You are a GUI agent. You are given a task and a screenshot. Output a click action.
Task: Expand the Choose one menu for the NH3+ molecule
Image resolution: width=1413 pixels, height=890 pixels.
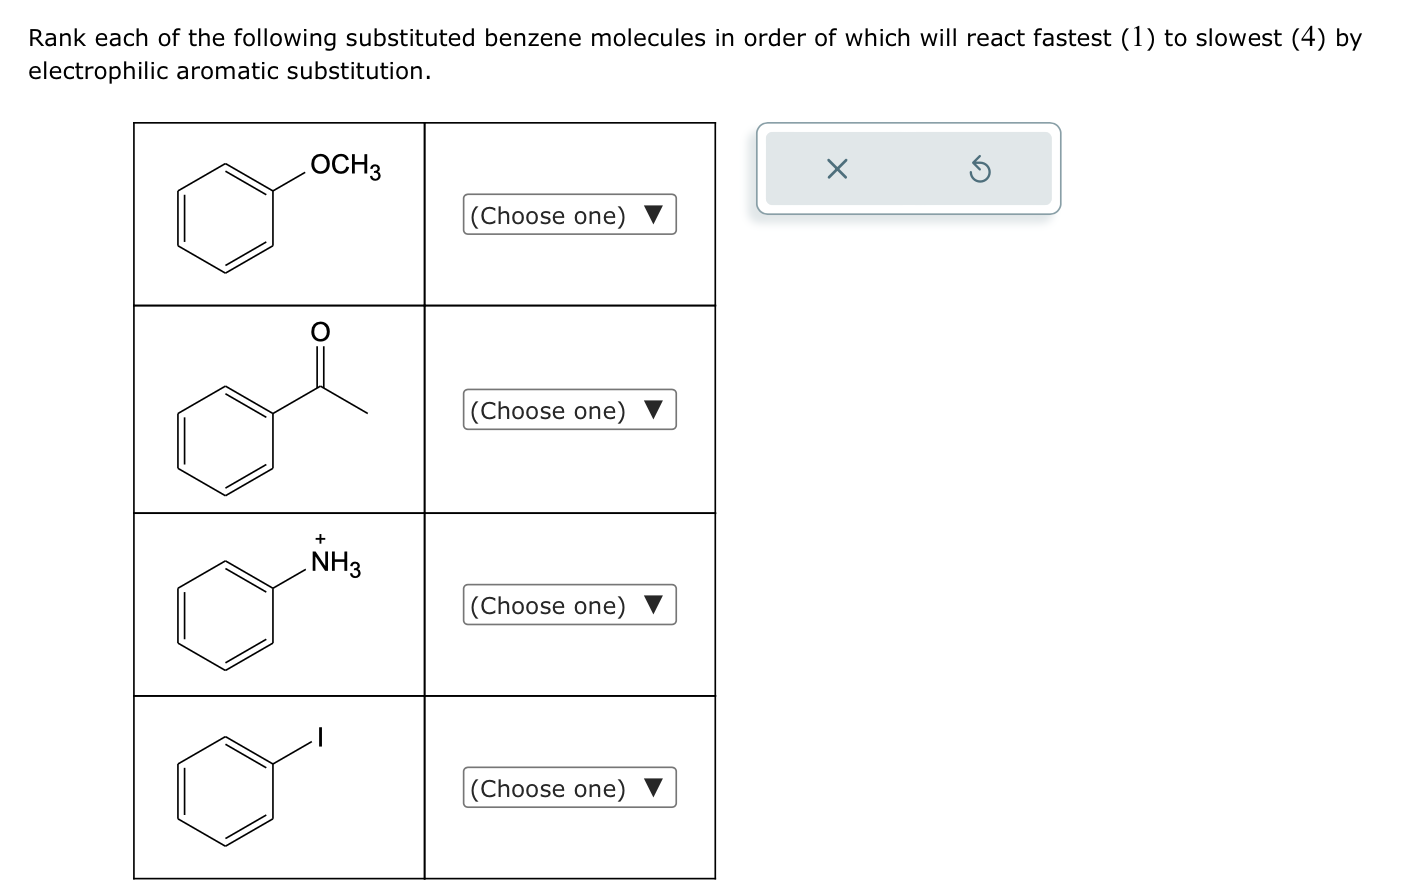pyautogui.click(x=569, y=605)
